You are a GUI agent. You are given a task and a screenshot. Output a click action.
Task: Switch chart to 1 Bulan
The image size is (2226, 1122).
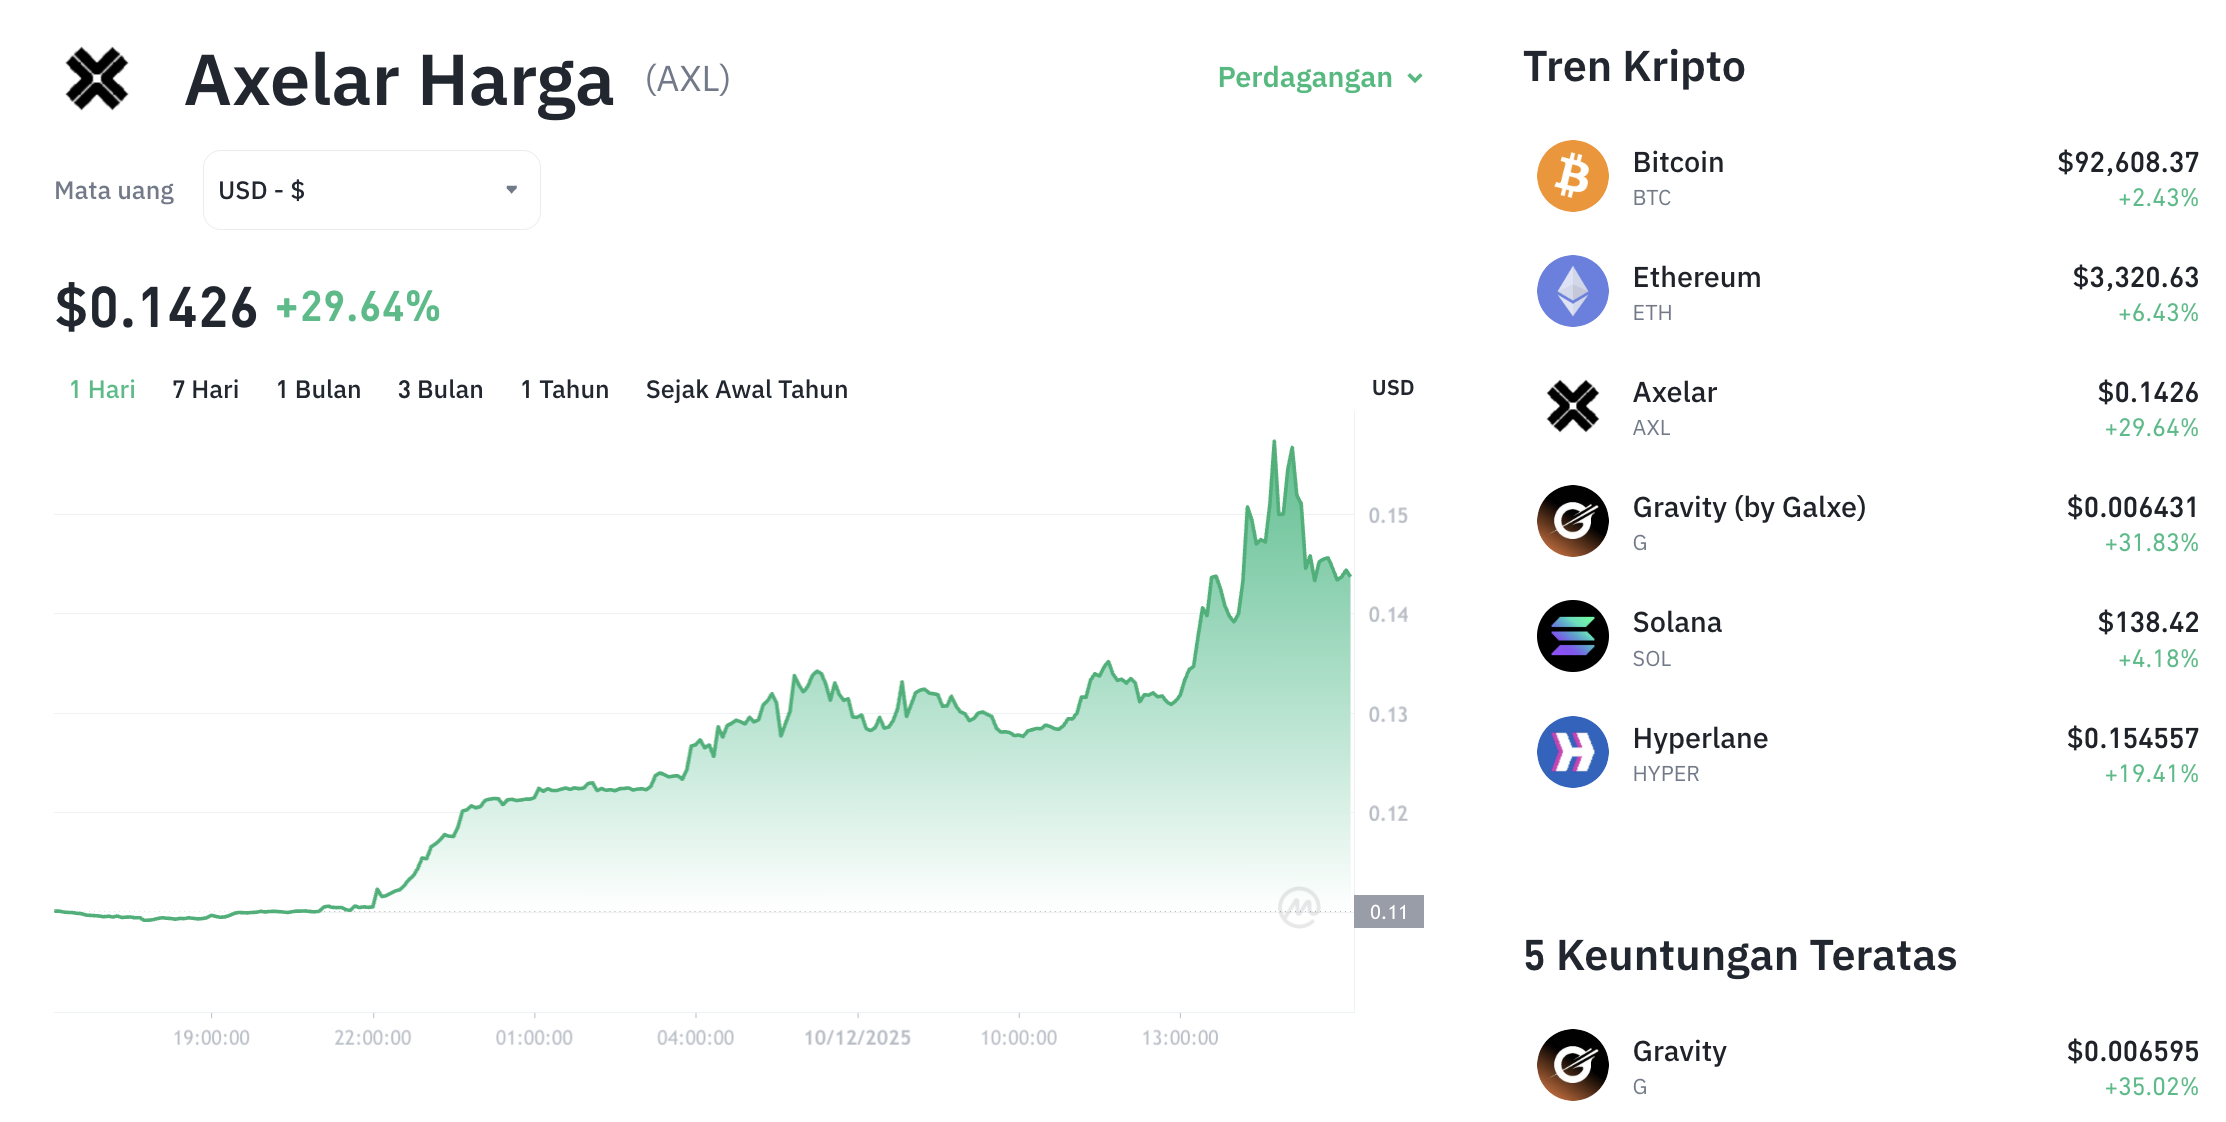coord(318,390)
